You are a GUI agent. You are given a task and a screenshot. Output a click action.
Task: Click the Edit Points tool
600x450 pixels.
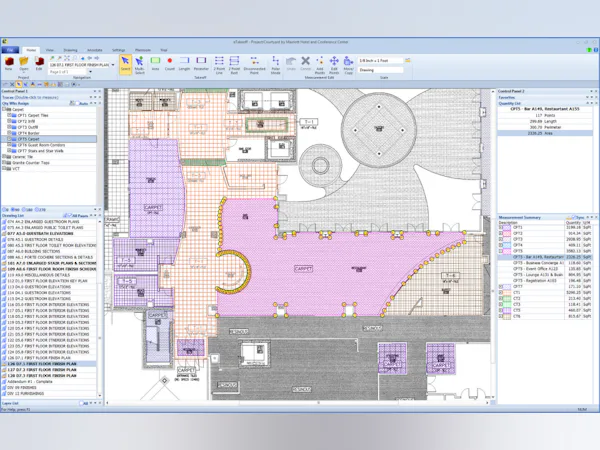334,64
